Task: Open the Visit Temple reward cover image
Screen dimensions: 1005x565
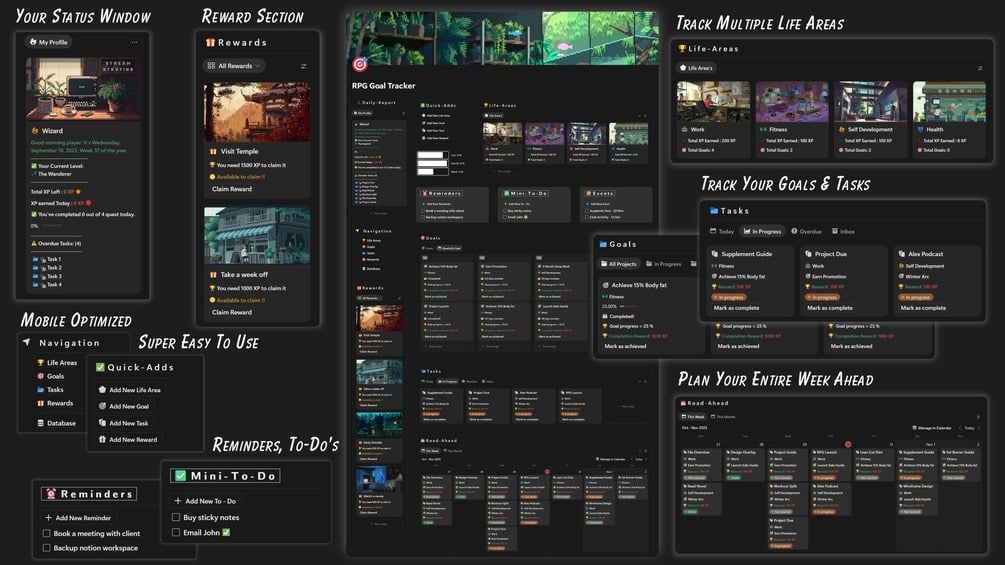Action: tap(257, 112)
